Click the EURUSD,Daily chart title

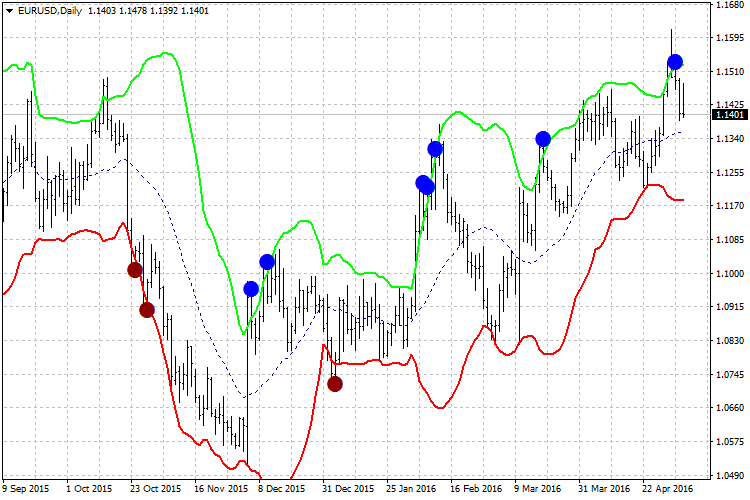50,11
